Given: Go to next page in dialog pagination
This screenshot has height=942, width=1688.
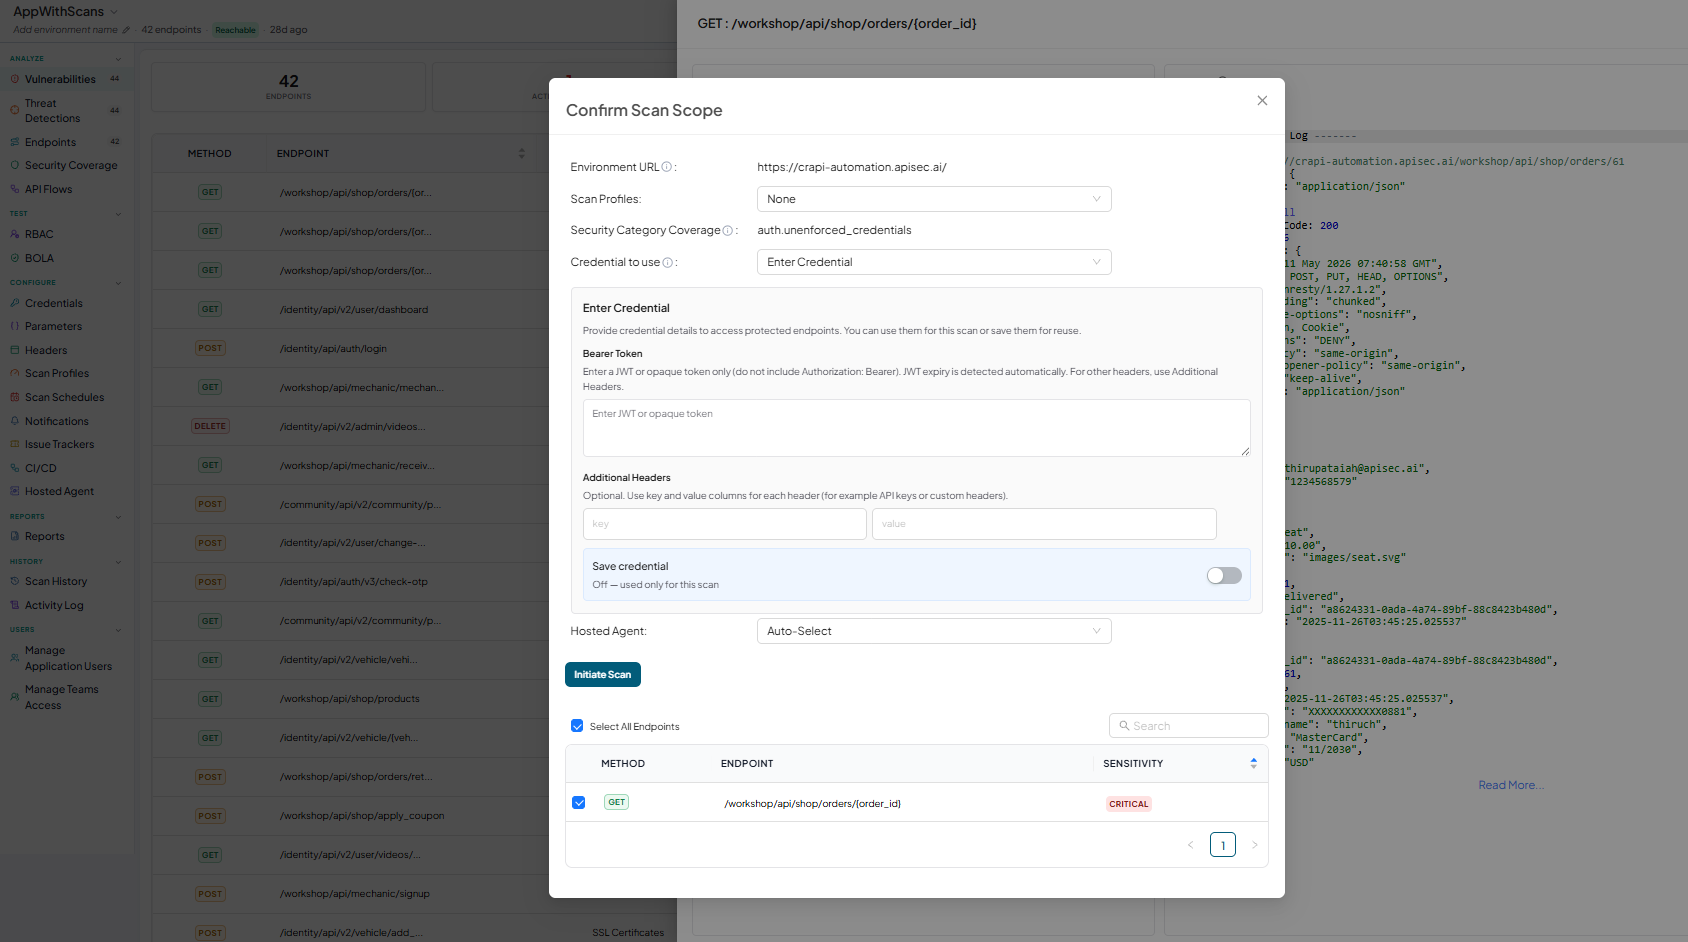Looking at the screenshot, I should tap(1255, 845).
